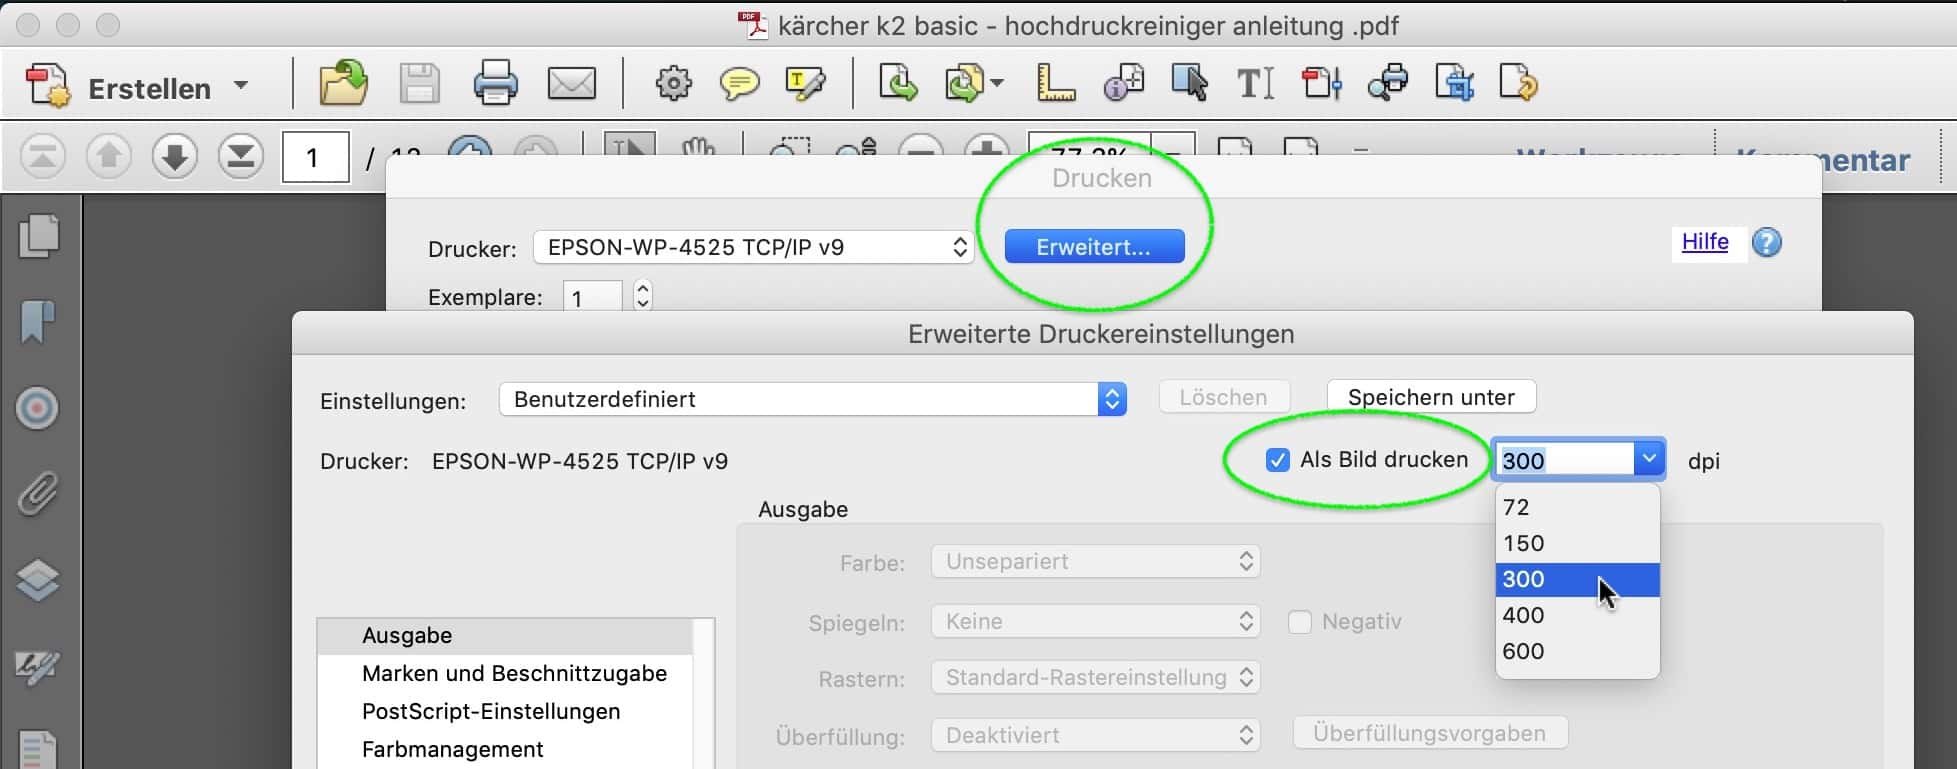Open the Kommentar pane tab
This screenshot has height=769, width=1957.
coord(1824,159)
